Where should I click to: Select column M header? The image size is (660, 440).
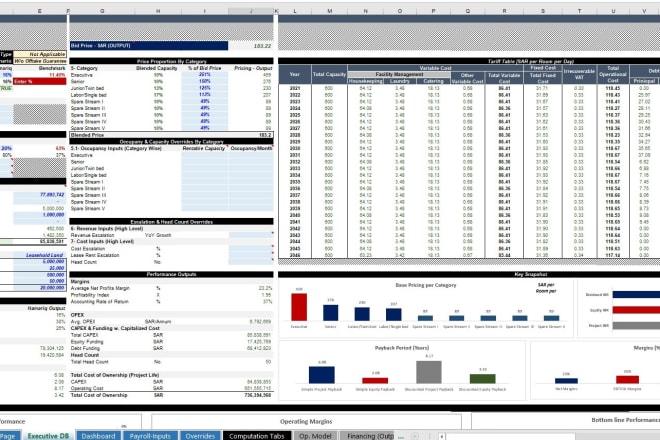[329, 11]
